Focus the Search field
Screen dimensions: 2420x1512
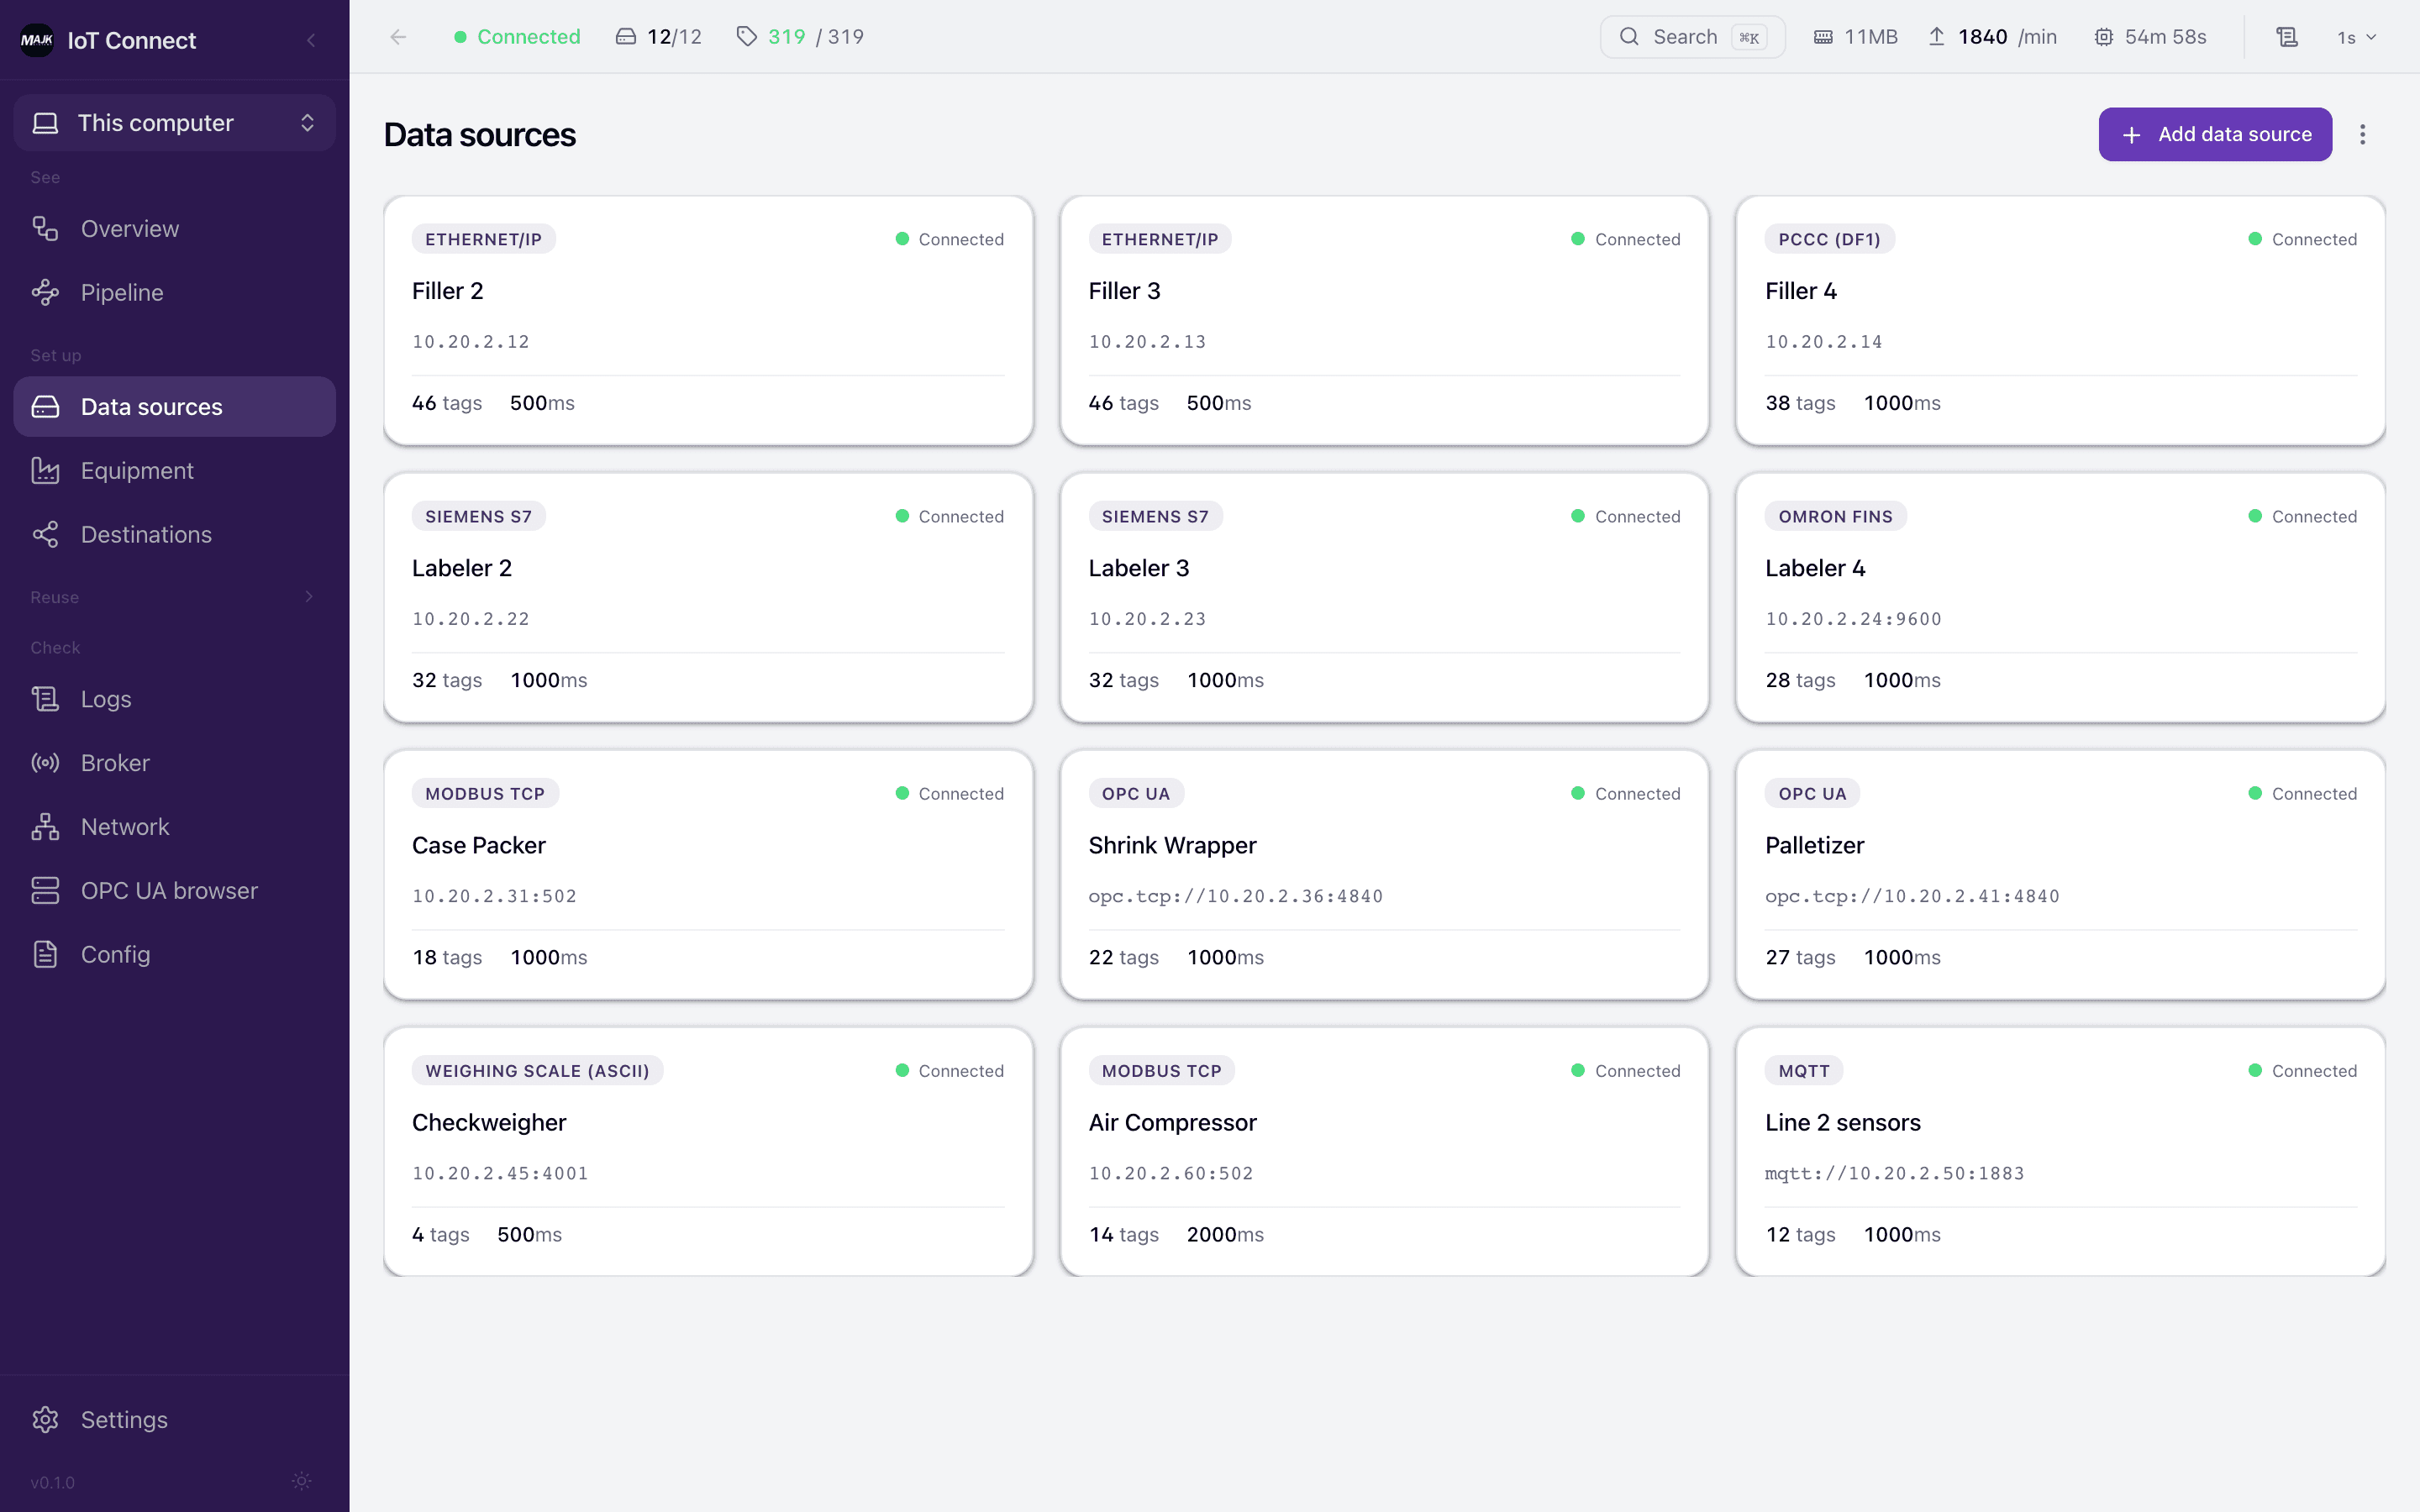click(x=1692, y=37)
